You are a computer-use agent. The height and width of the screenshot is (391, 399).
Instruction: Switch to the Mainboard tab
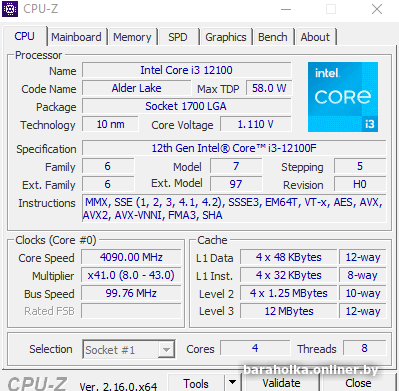click(x=76, y=37)
